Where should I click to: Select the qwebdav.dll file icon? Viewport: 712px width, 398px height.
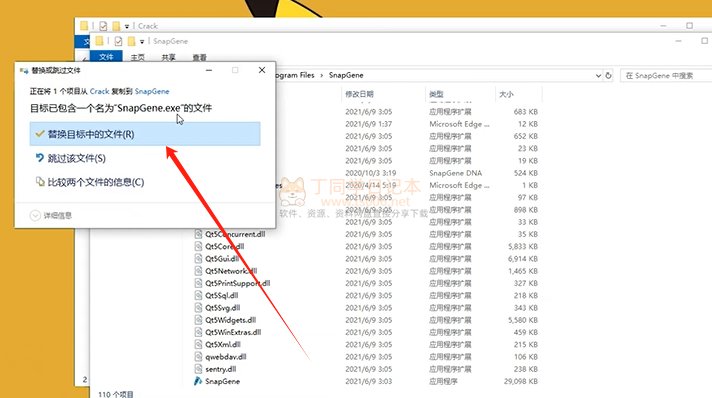pyautogui.click(x=198, y=357)
